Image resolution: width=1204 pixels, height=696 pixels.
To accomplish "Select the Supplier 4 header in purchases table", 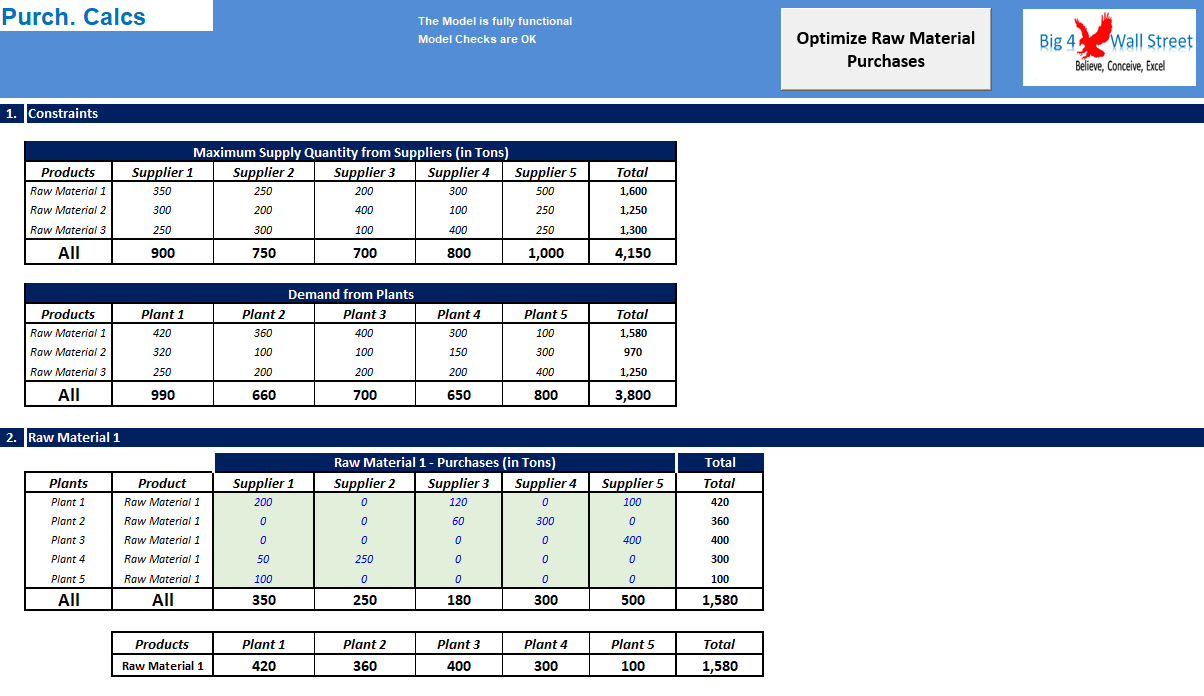I will [x=545, y=483].
